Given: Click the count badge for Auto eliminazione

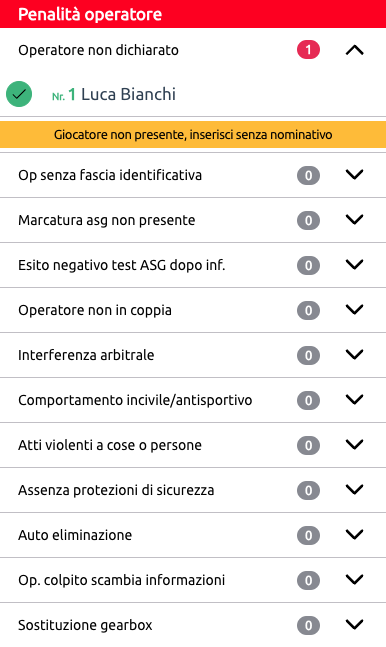Looking at the screenshot, I should (308, 535).
